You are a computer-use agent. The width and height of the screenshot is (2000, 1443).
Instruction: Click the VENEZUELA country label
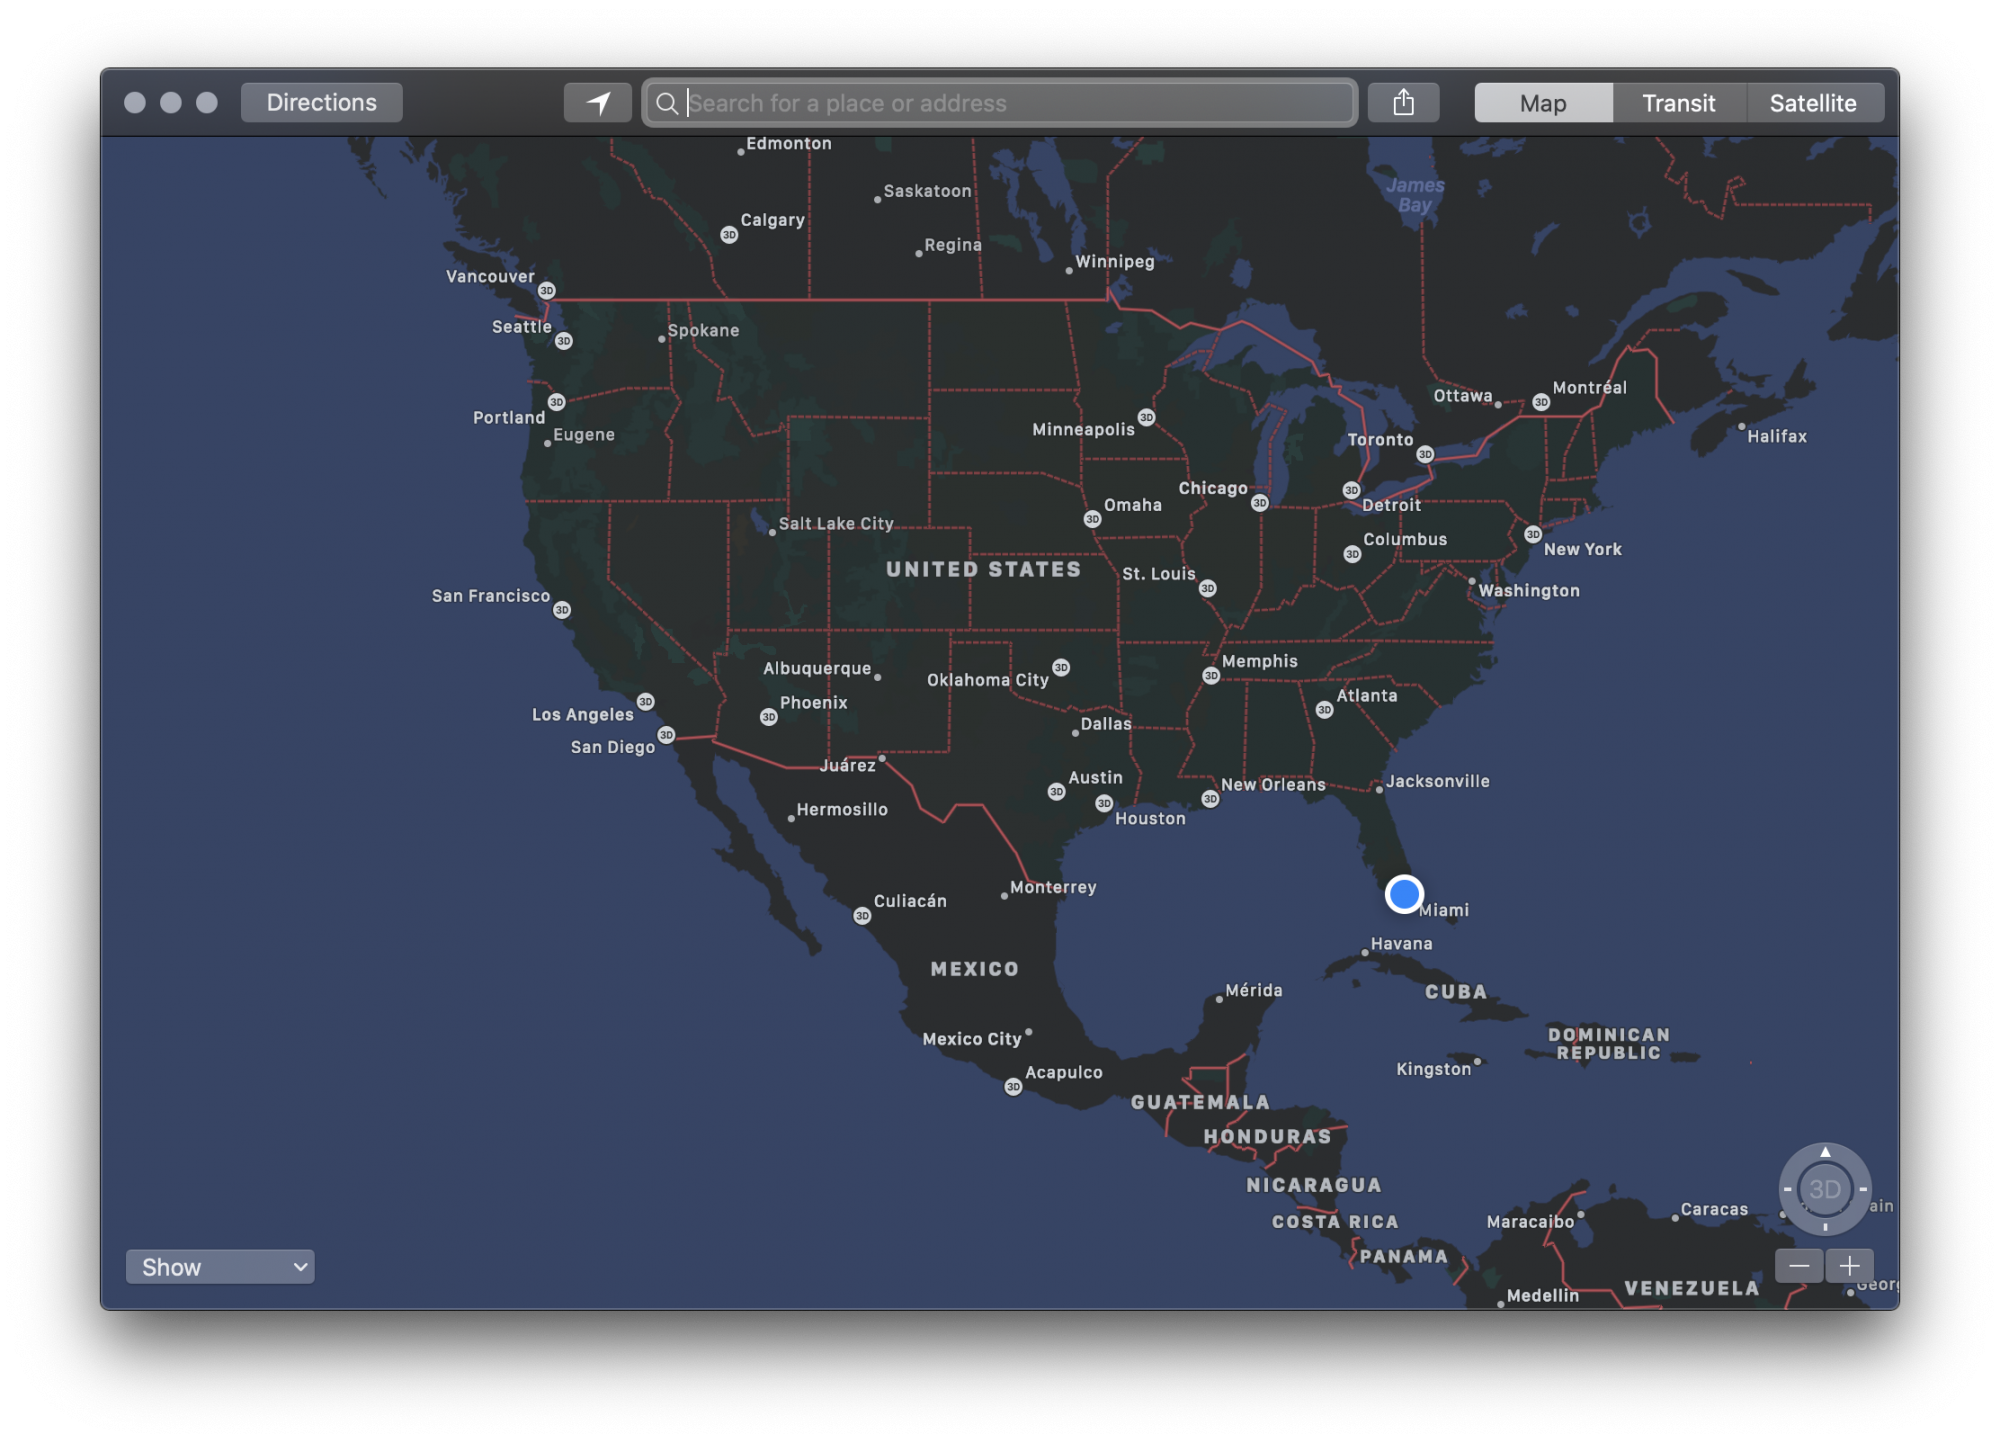(1692, 1288)
